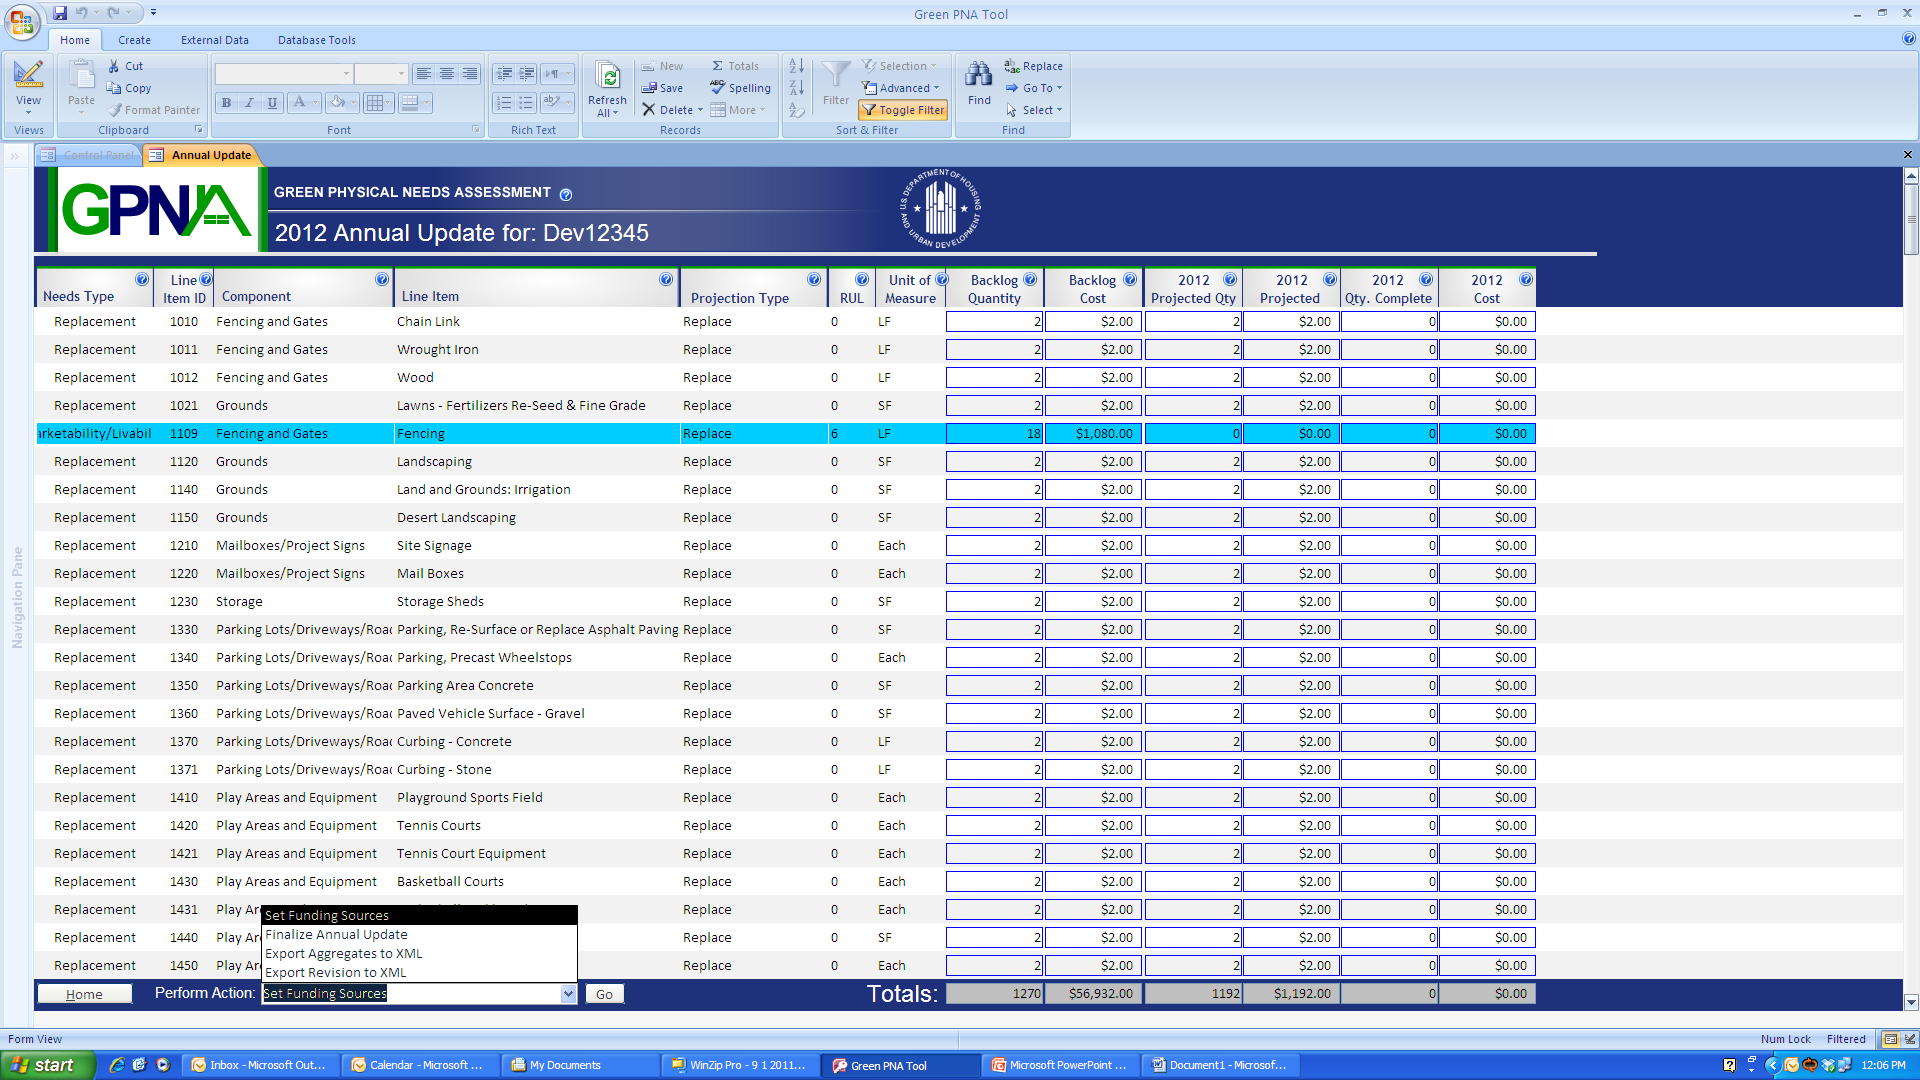The height and width of the screenshot is (1080, 1920).
Task: Toggle the Filtered status indicator
Action: [x=1845, y=1039]
